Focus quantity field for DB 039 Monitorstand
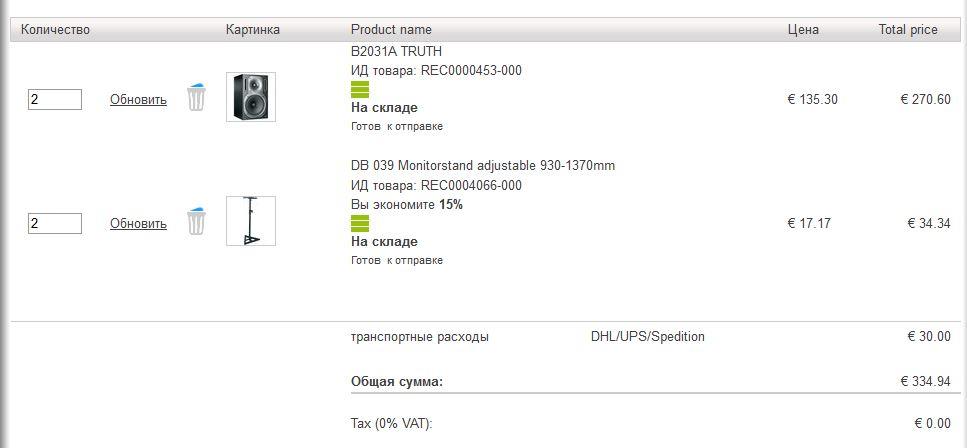The height and width of the screenshot is (448, 967). (55, 223)
